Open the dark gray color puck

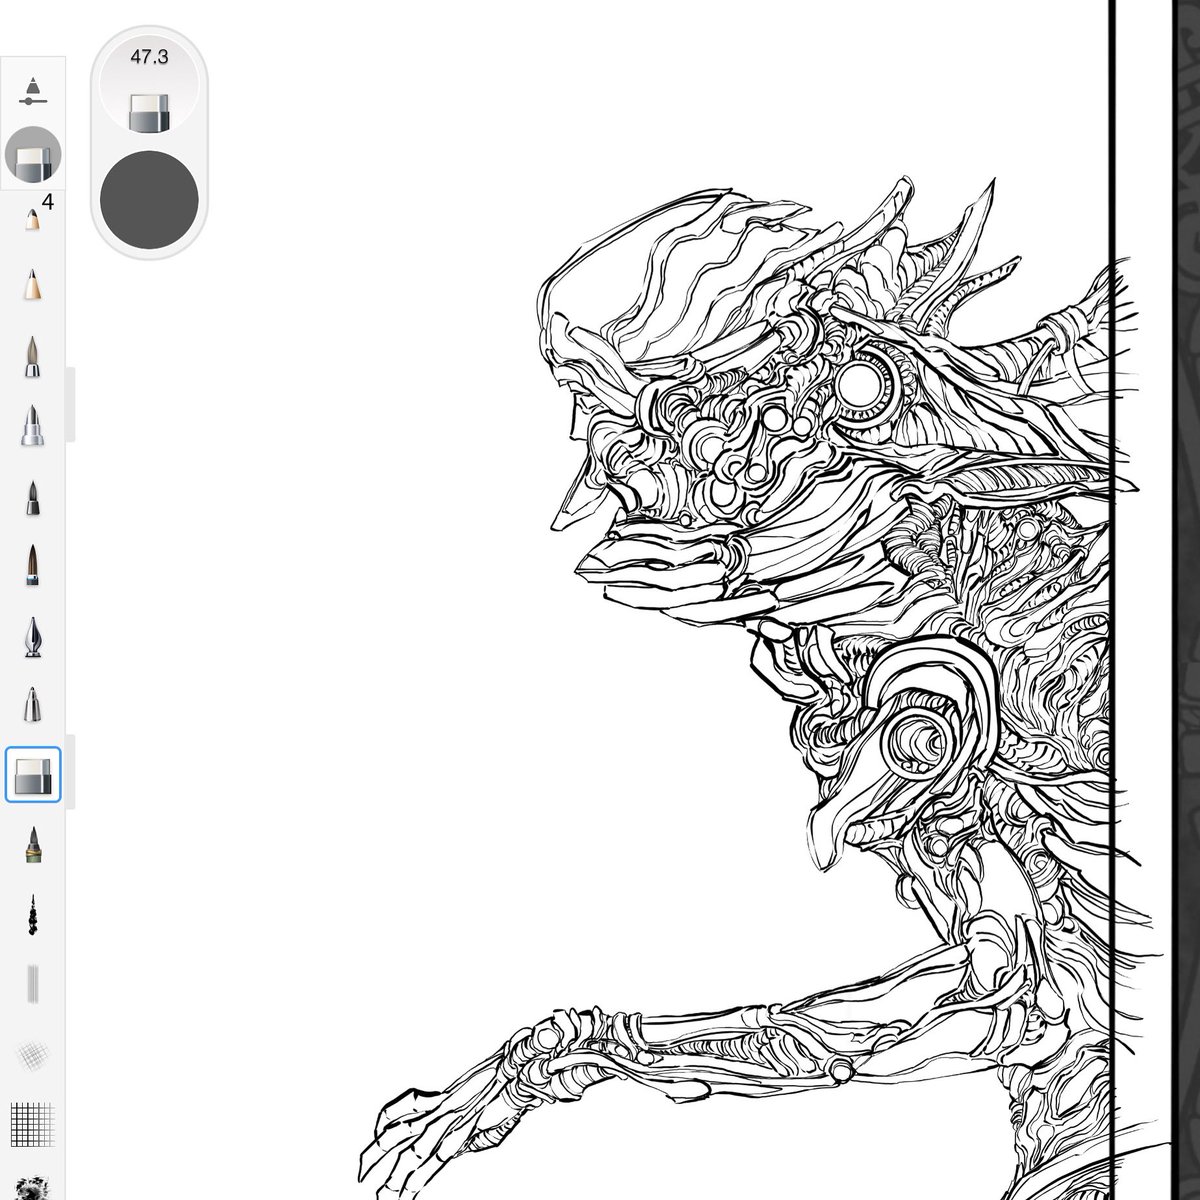click(149, 200)
